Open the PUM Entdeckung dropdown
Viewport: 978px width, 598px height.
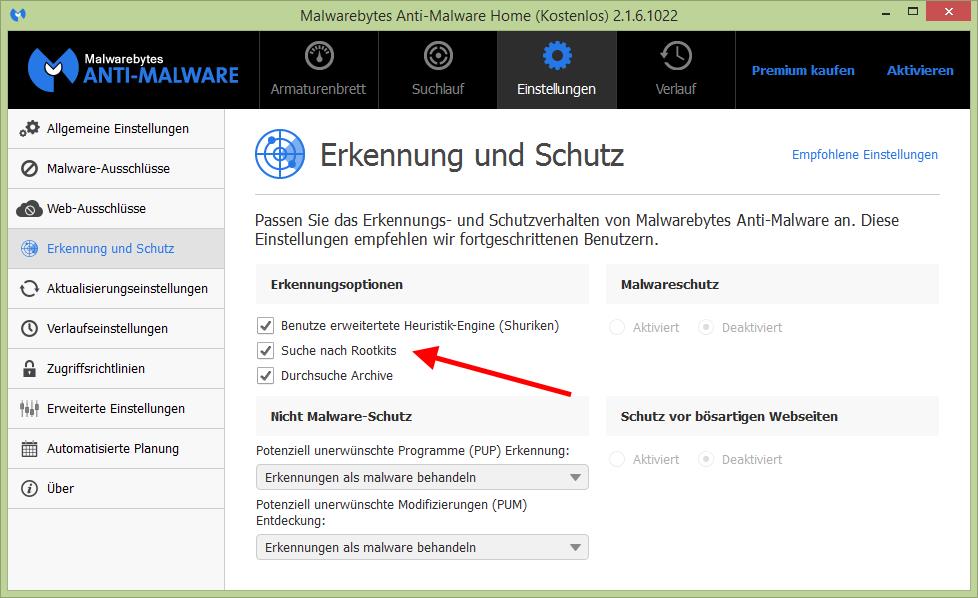422,547
